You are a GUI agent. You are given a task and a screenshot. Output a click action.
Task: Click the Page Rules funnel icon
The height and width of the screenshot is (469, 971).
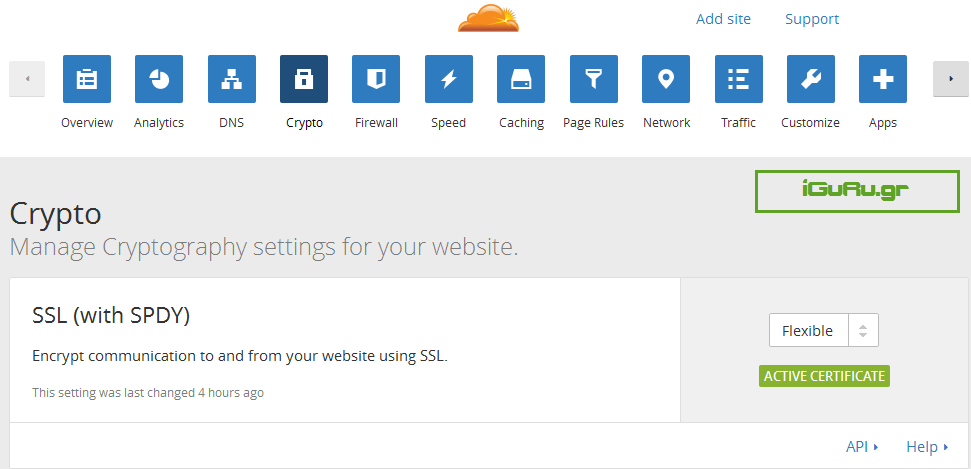tap(593, 79)
